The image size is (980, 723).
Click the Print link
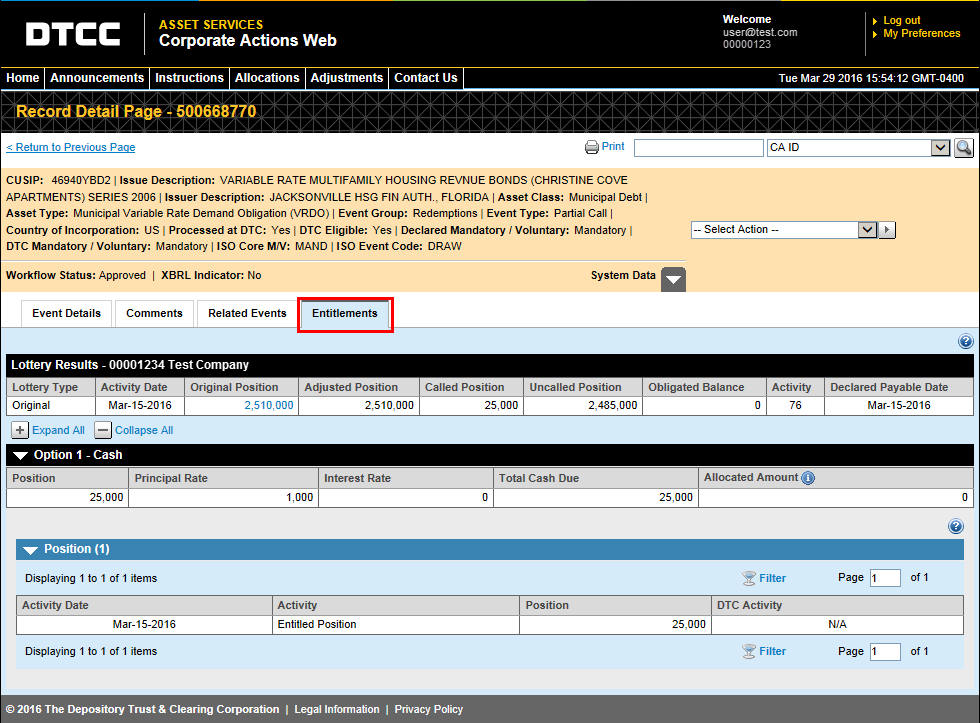(612, 146)
